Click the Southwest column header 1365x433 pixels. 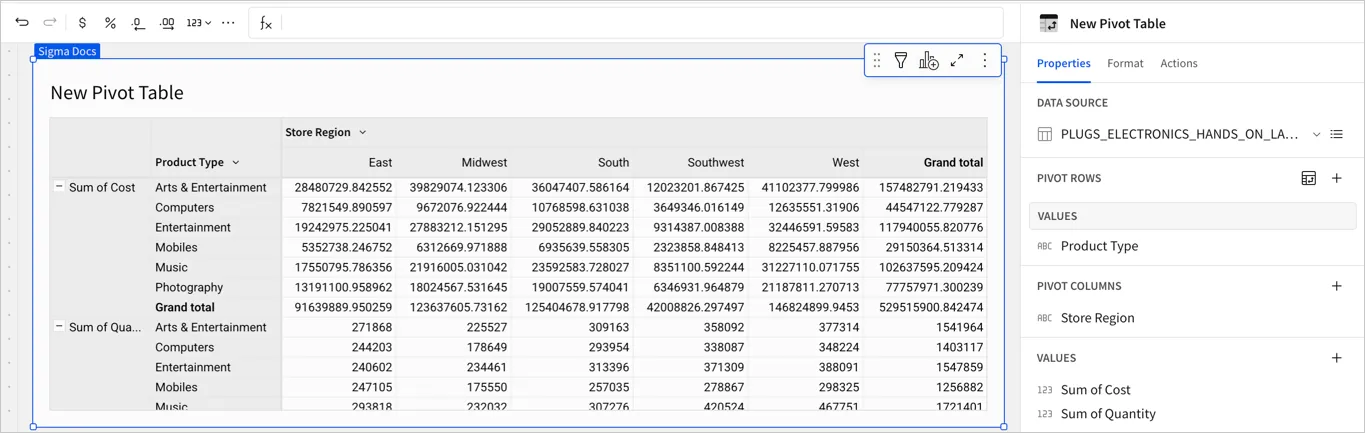click(x=716, y=162)
